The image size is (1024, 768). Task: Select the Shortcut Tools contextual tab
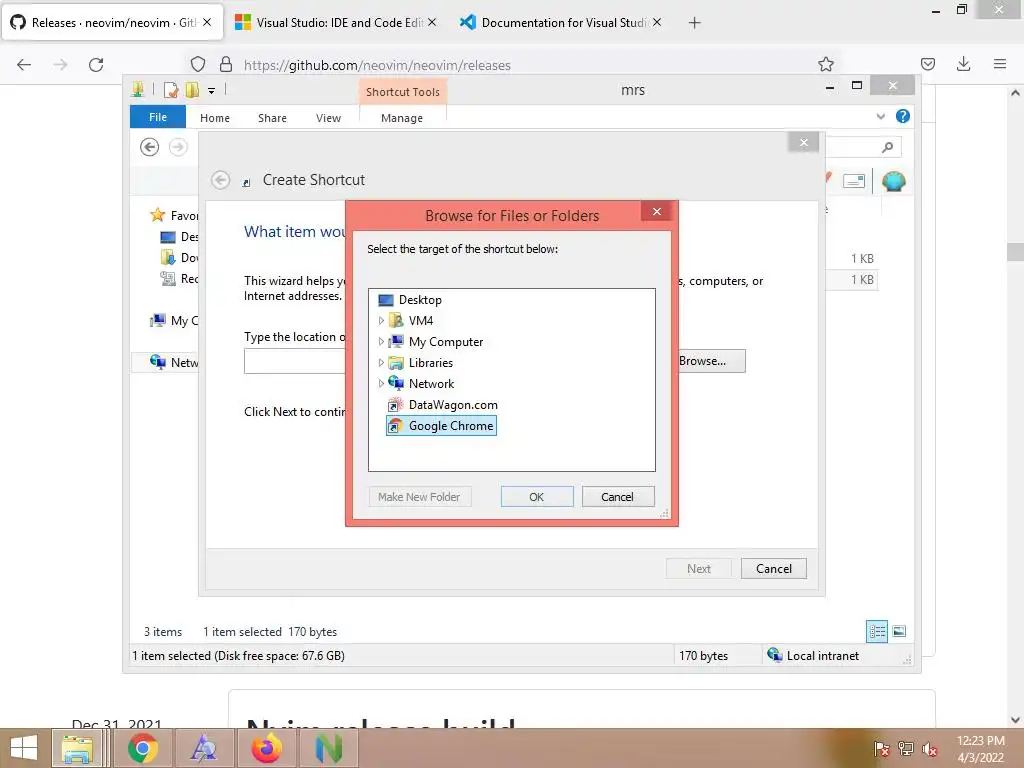403,92
